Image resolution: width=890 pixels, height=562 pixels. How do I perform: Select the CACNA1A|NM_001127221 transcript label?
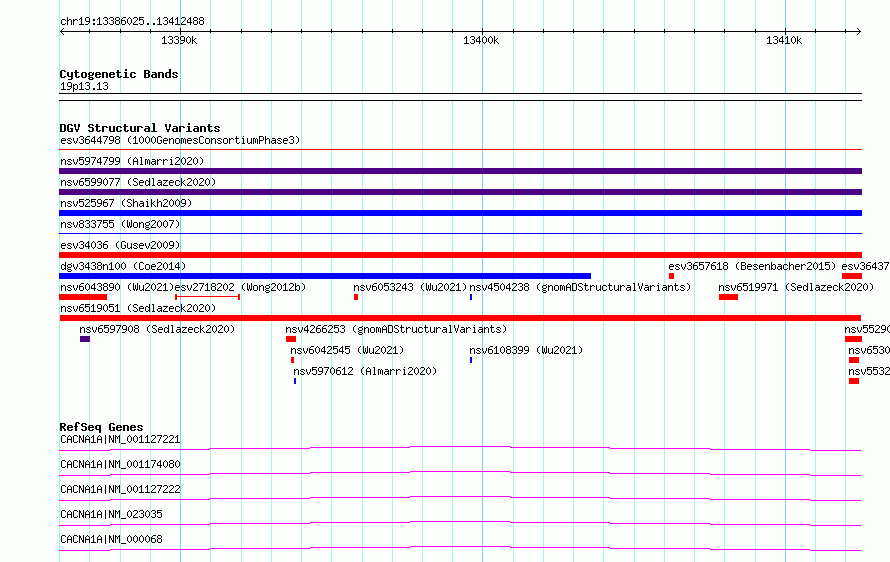[x=120, y=439]
